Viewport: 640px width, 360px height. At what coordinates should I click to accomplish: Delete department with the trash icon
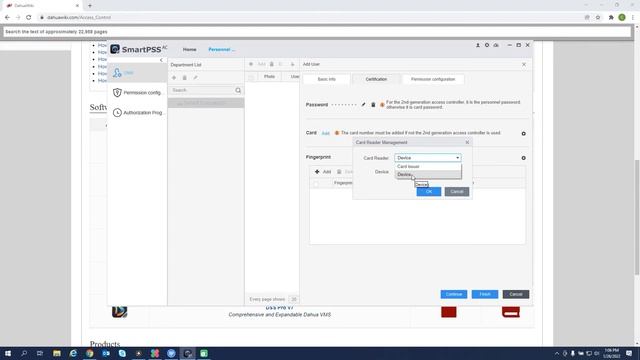point(184,78)
